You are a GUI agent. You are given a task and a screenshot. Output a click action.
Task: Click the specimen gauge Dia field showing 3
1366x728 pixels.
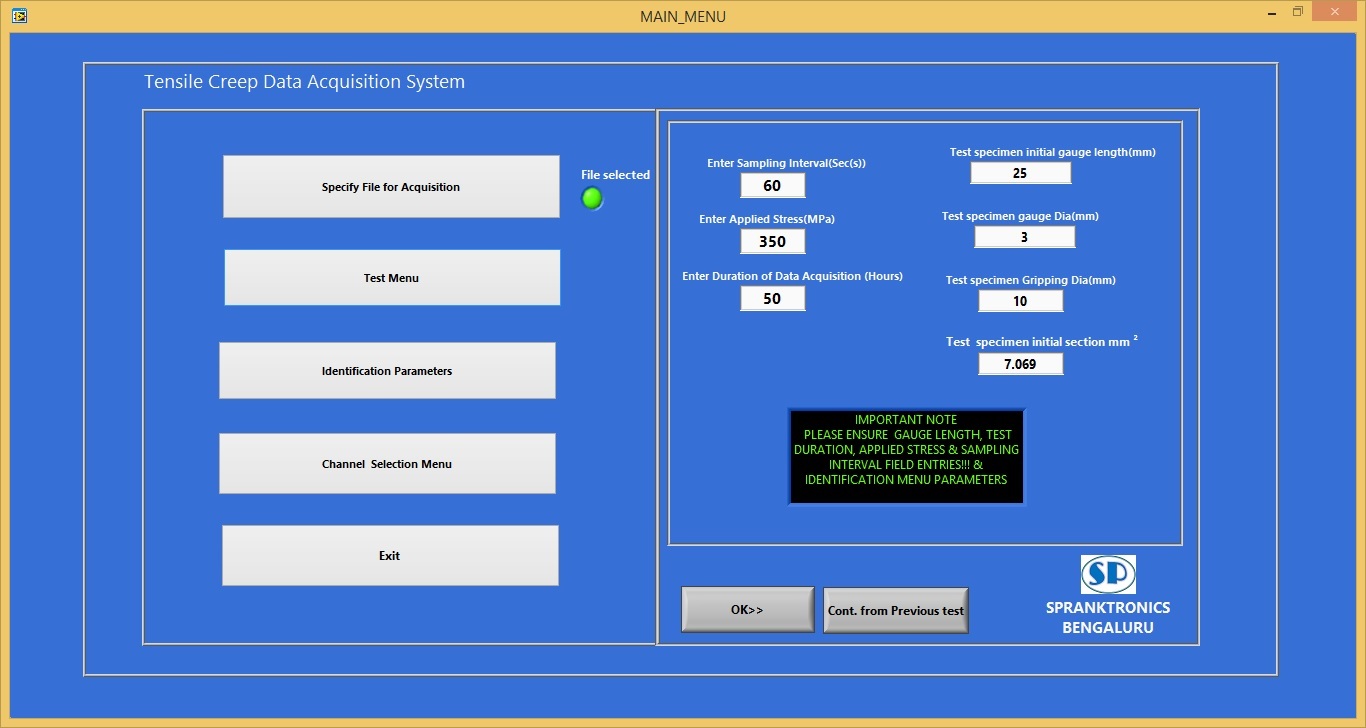[x=1024, y=236]
